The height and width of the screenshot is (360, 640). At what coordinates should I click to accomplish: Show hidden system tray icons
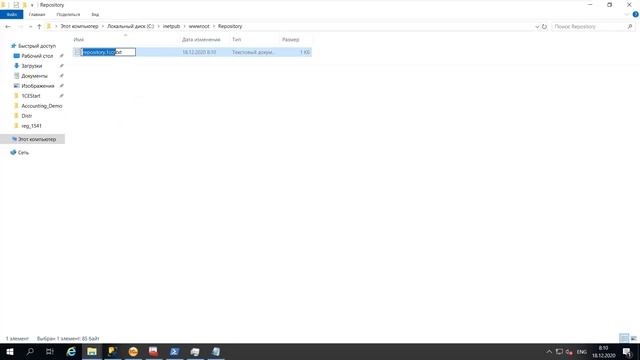point(549,351)
